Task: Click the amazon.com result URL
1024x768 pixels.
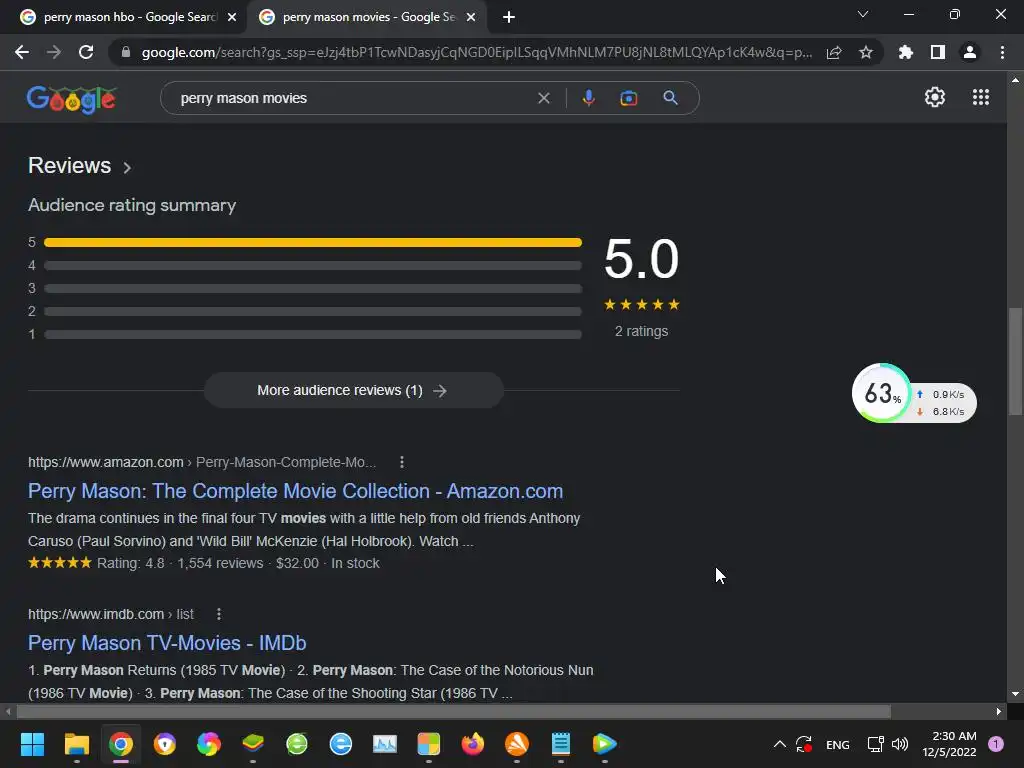Action: pyautogui.click(x=202, y=462)
